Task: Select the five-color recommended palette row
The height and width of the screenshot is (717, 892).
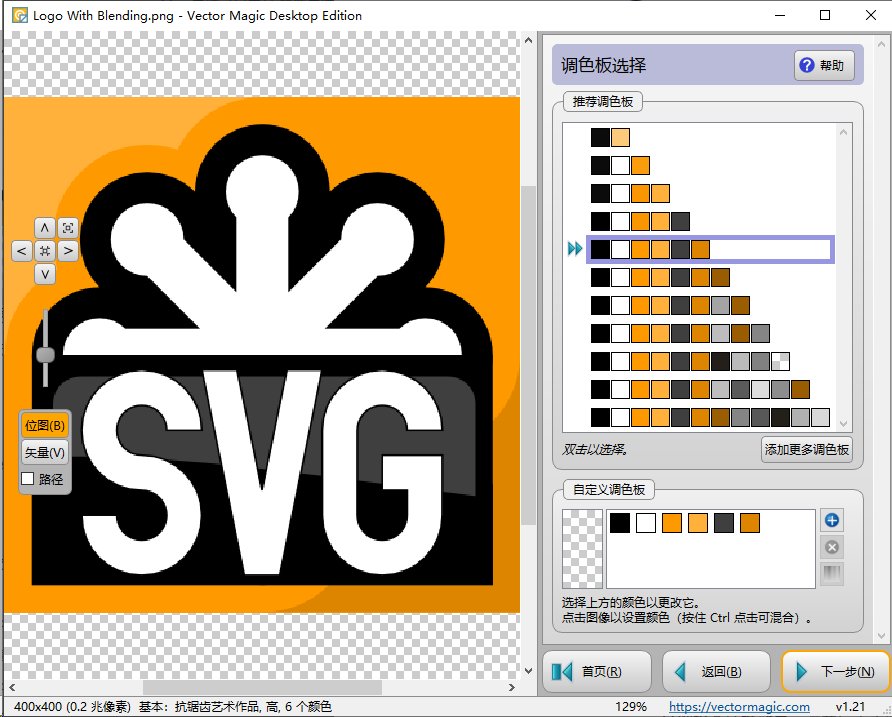Action: pyautogui.click(x=709, y=221)
